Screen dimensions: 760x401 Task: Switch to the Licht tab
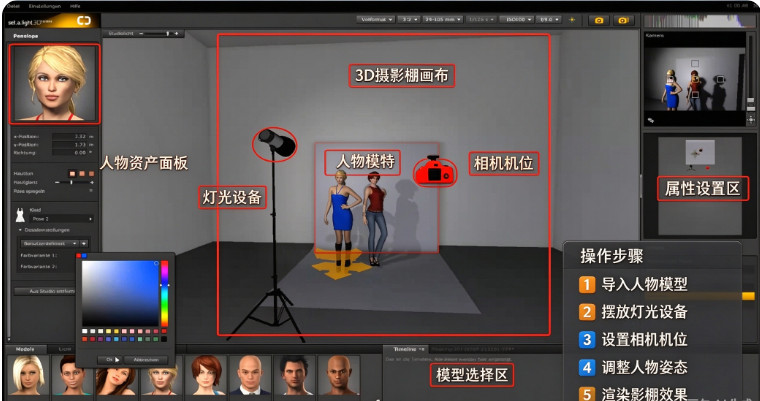63,349
